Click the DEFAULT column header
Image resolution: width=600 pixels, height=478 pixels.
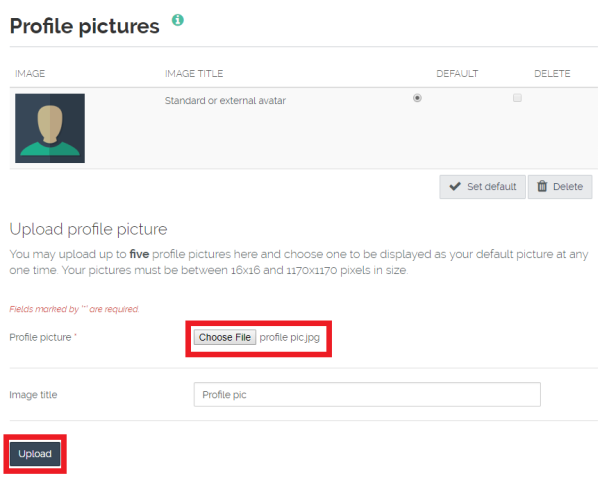pyautogui.click(x=457, y=73)
